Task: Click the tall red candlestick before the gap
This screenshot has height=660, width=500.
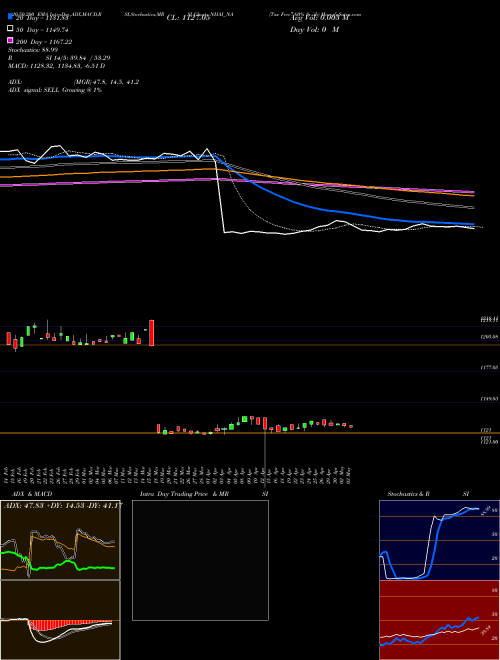Action: (152, 333)
